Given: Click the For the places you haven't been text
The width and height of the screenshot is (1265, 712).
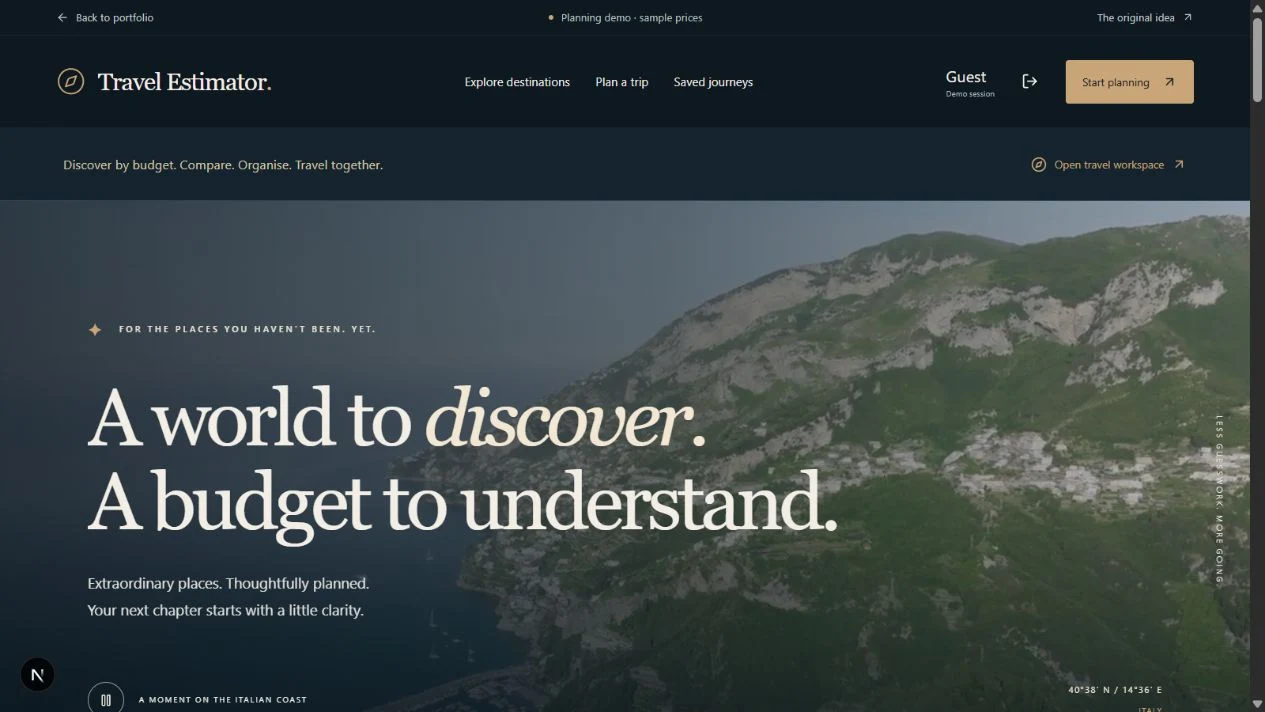Looking at the screenshot, I should coord(247,329).
